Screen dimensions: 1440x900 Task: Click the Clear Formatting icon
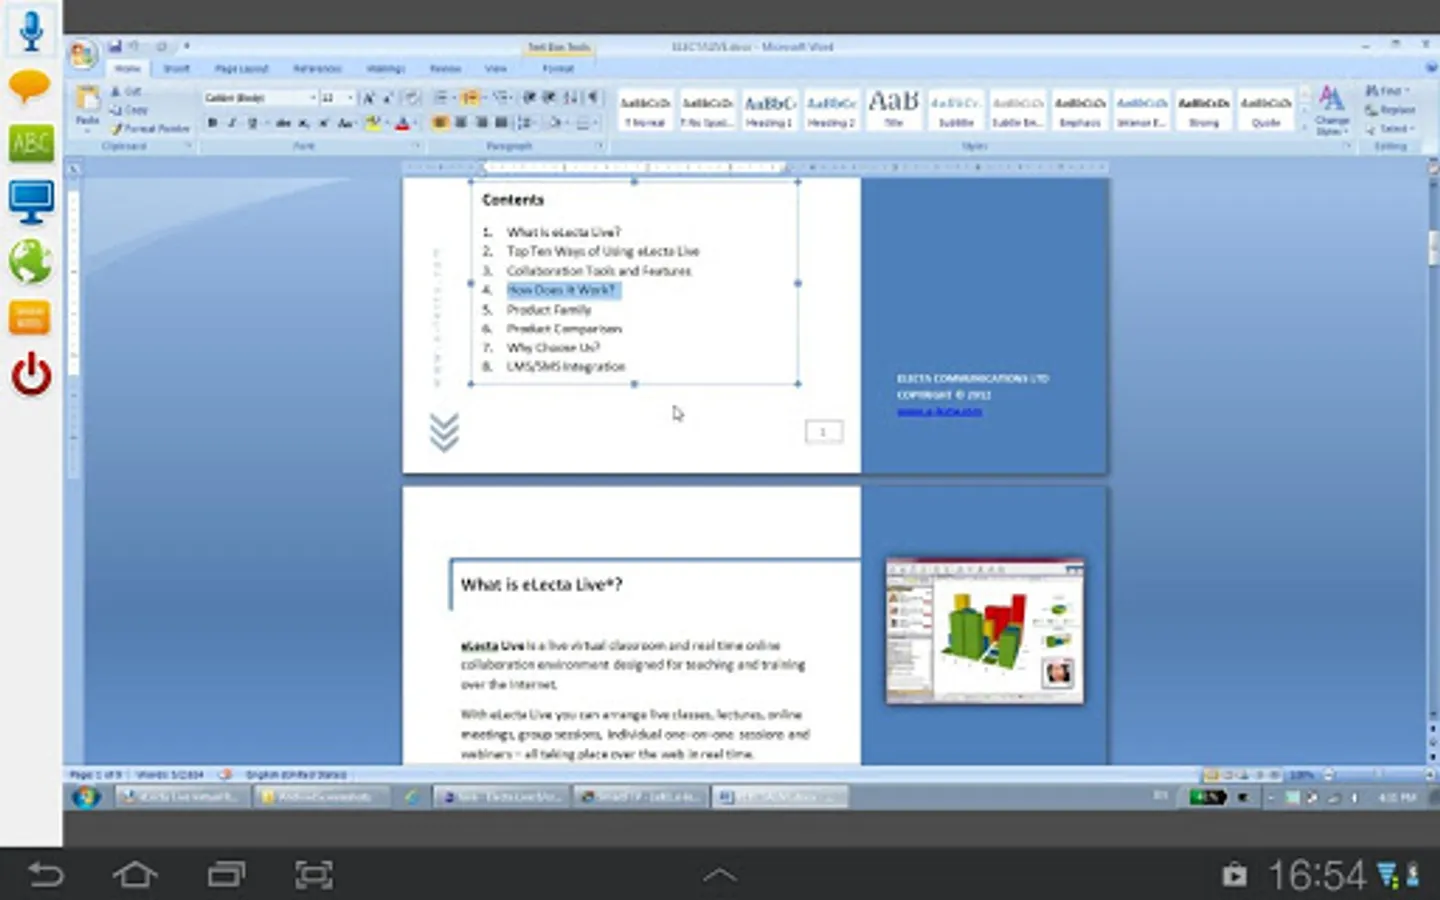tap(411, 98)
